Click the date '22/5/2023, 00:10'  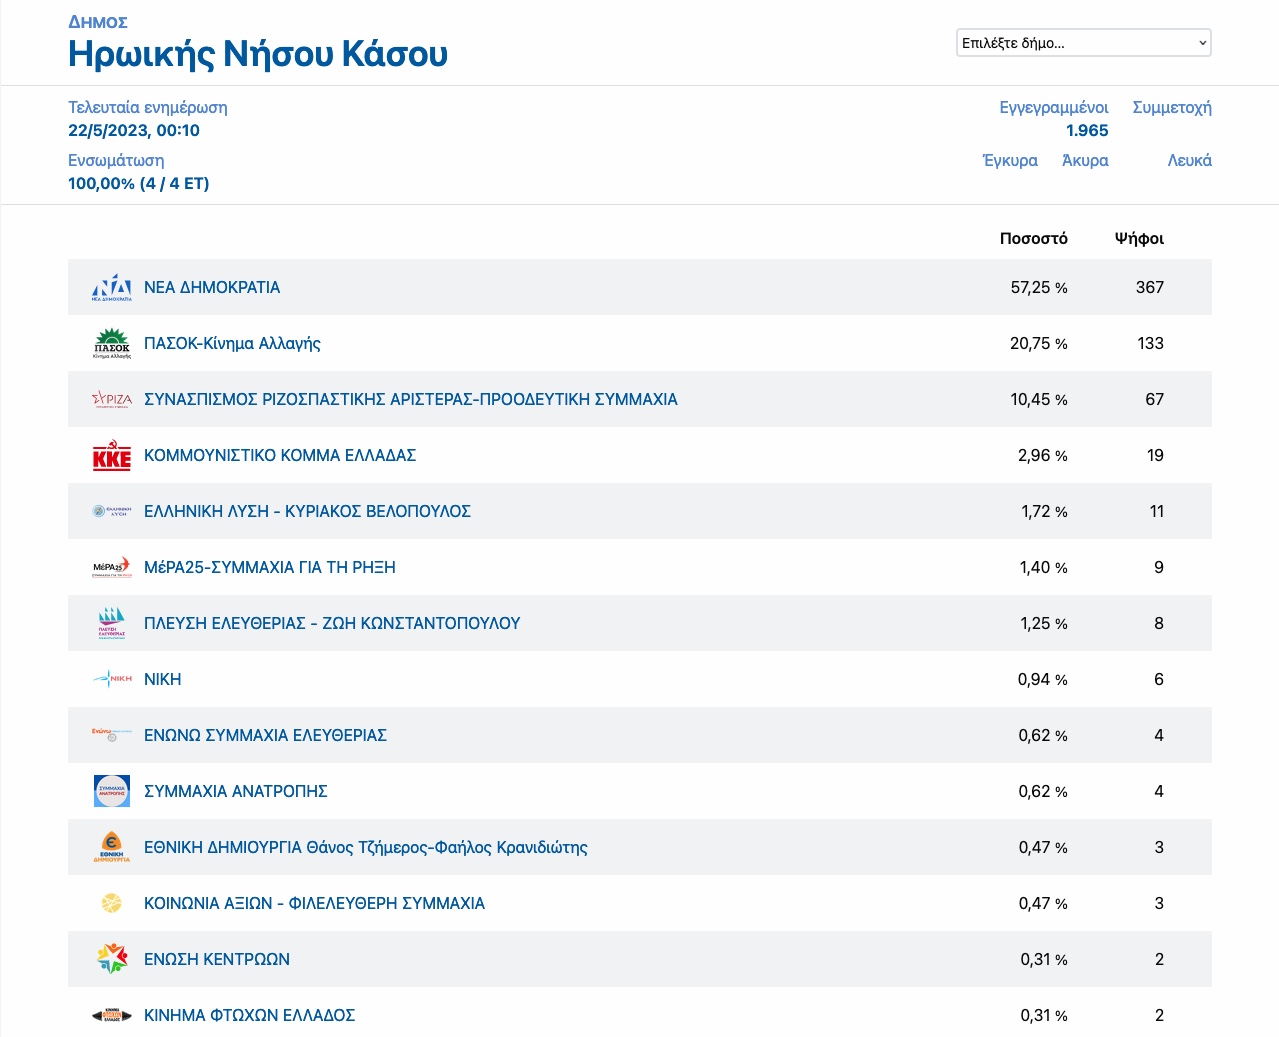[x=134, y=130]
